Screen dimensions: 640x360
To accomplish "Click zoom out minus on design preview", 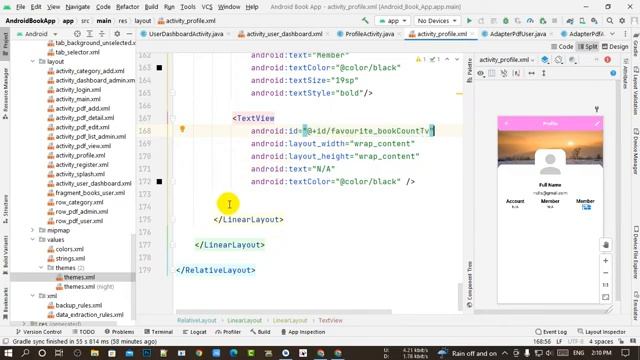I will [x=606, y=273].
